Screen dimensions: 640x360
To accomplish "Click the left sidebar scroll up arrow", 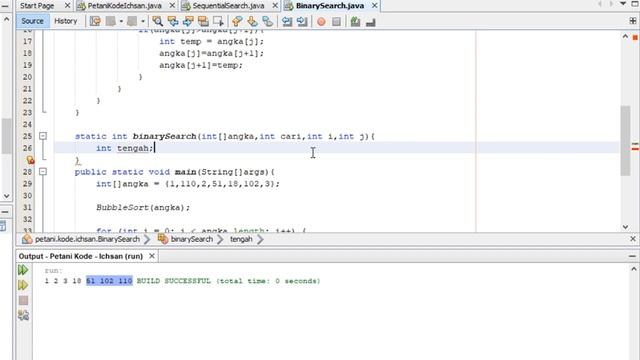I will [x=7, y=20].
